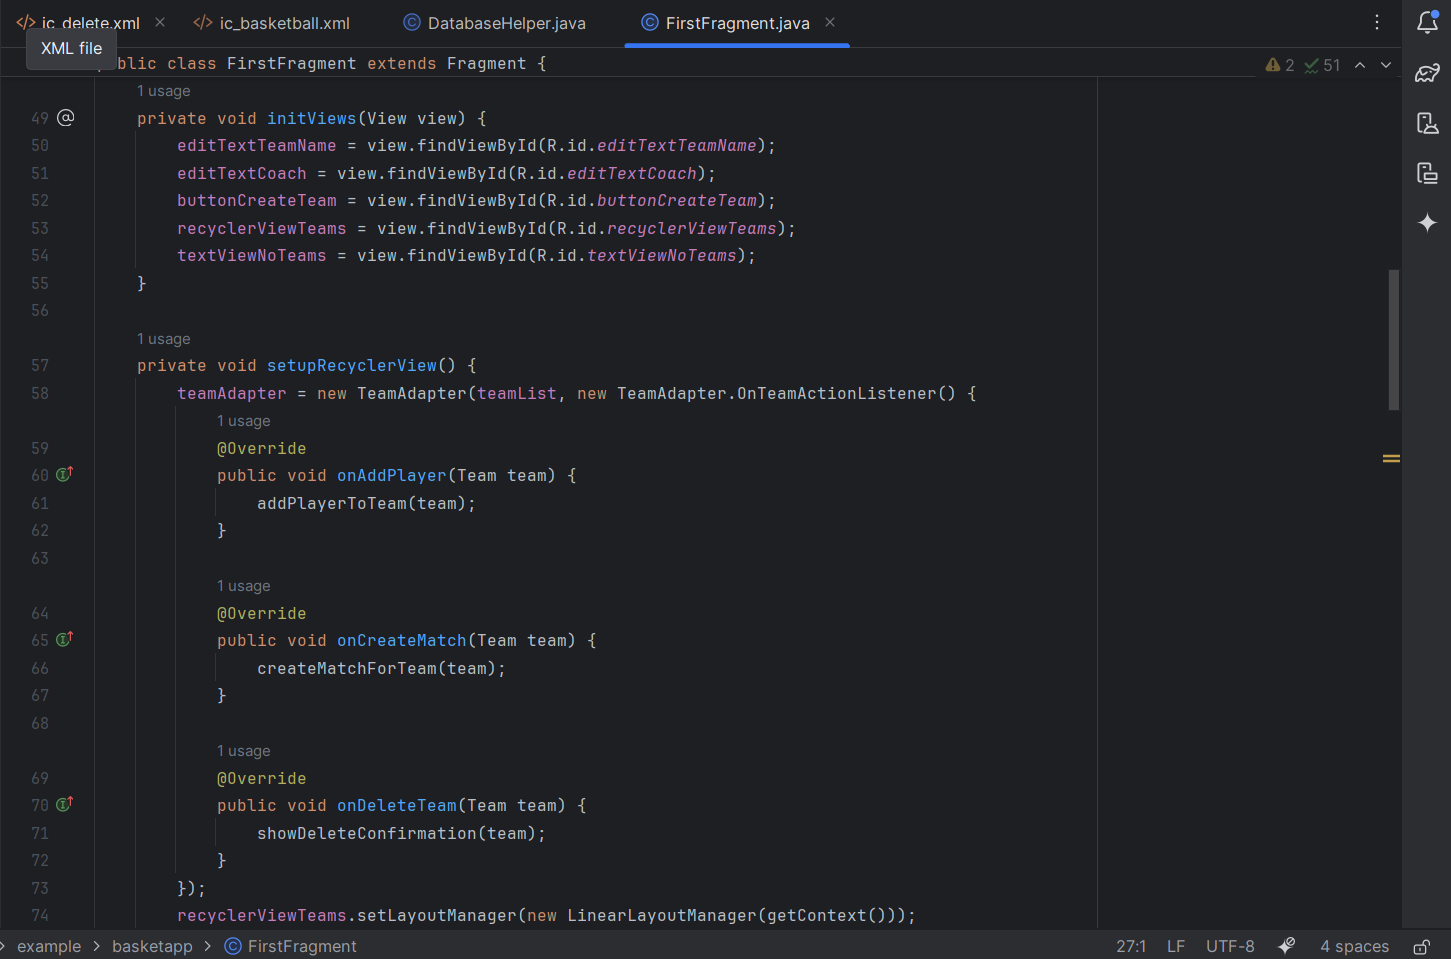The height and width of the screenshot is (959, 1451).
Task: Open the Notifications bell panel
Action: click(1427, 23)
